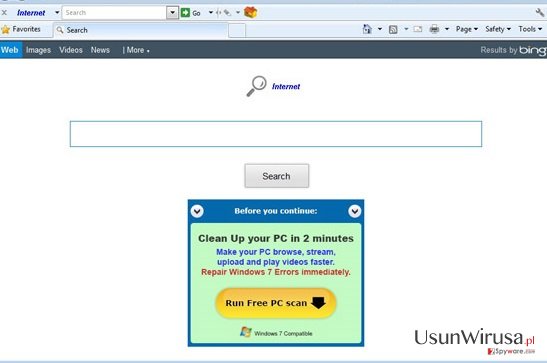Open the Page menu
This screenshot has height=363, width=547.
[467, 29]
